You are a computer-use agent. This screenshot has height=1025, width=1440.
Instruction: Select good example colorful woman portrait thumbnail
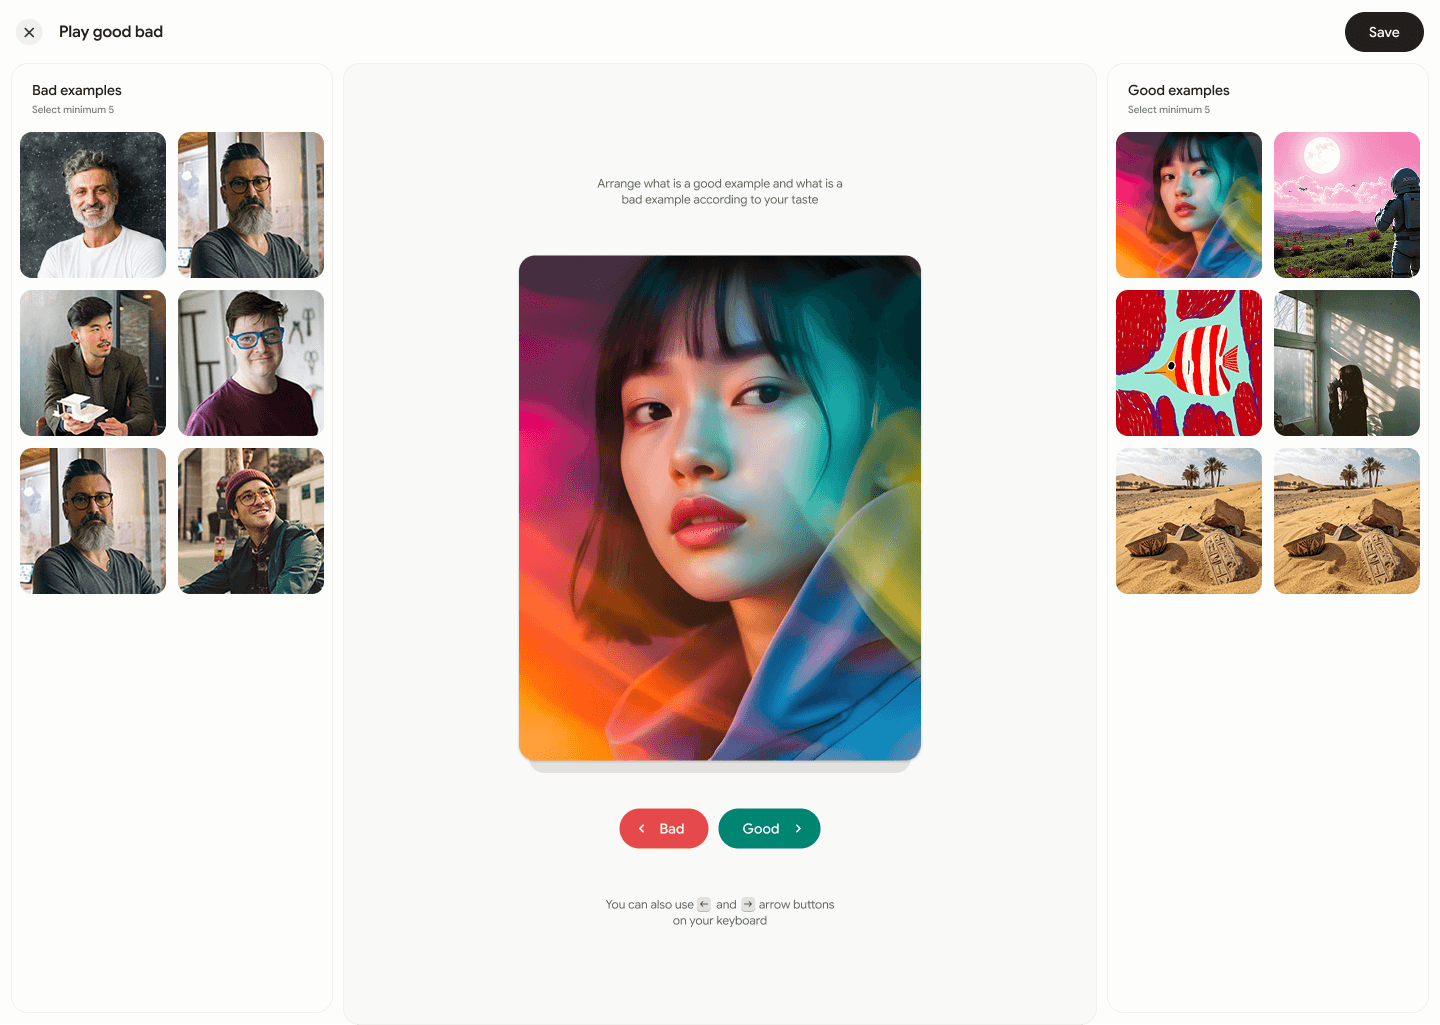[1189, 205]
